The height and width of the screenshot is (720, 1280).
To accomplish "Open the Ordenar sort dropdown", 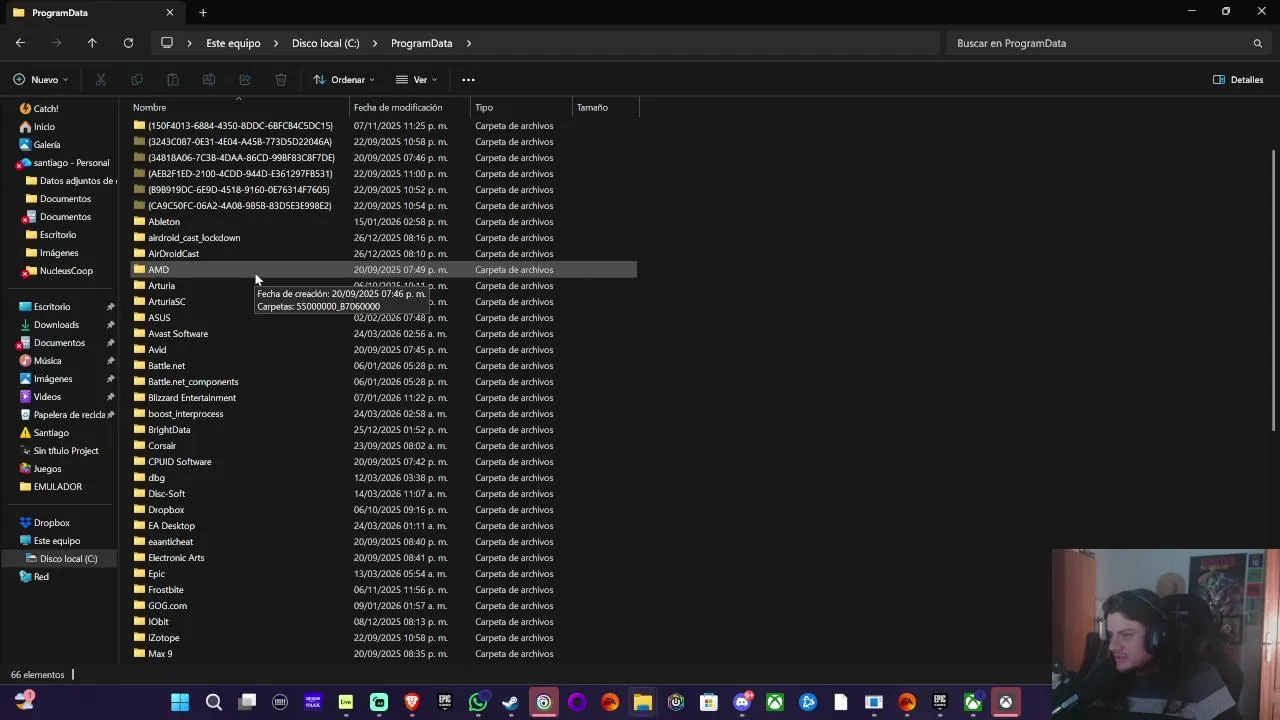I will tap(344, 80).
